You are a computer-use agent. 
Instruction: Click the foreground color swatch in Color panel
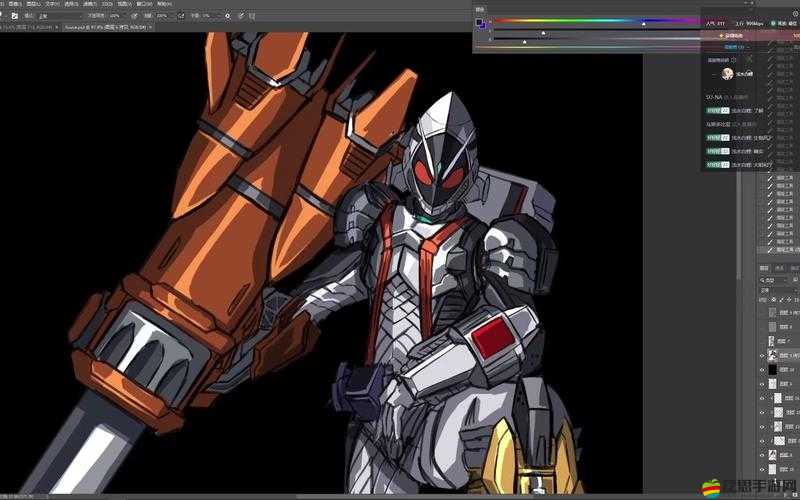tap(479, 20)
